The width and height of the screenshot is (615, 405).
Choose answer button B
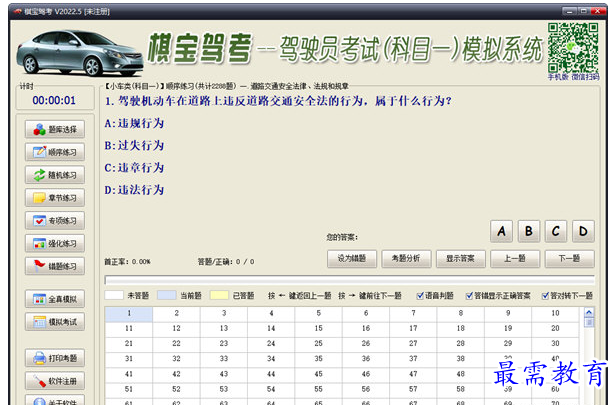(x=529, y=231)
